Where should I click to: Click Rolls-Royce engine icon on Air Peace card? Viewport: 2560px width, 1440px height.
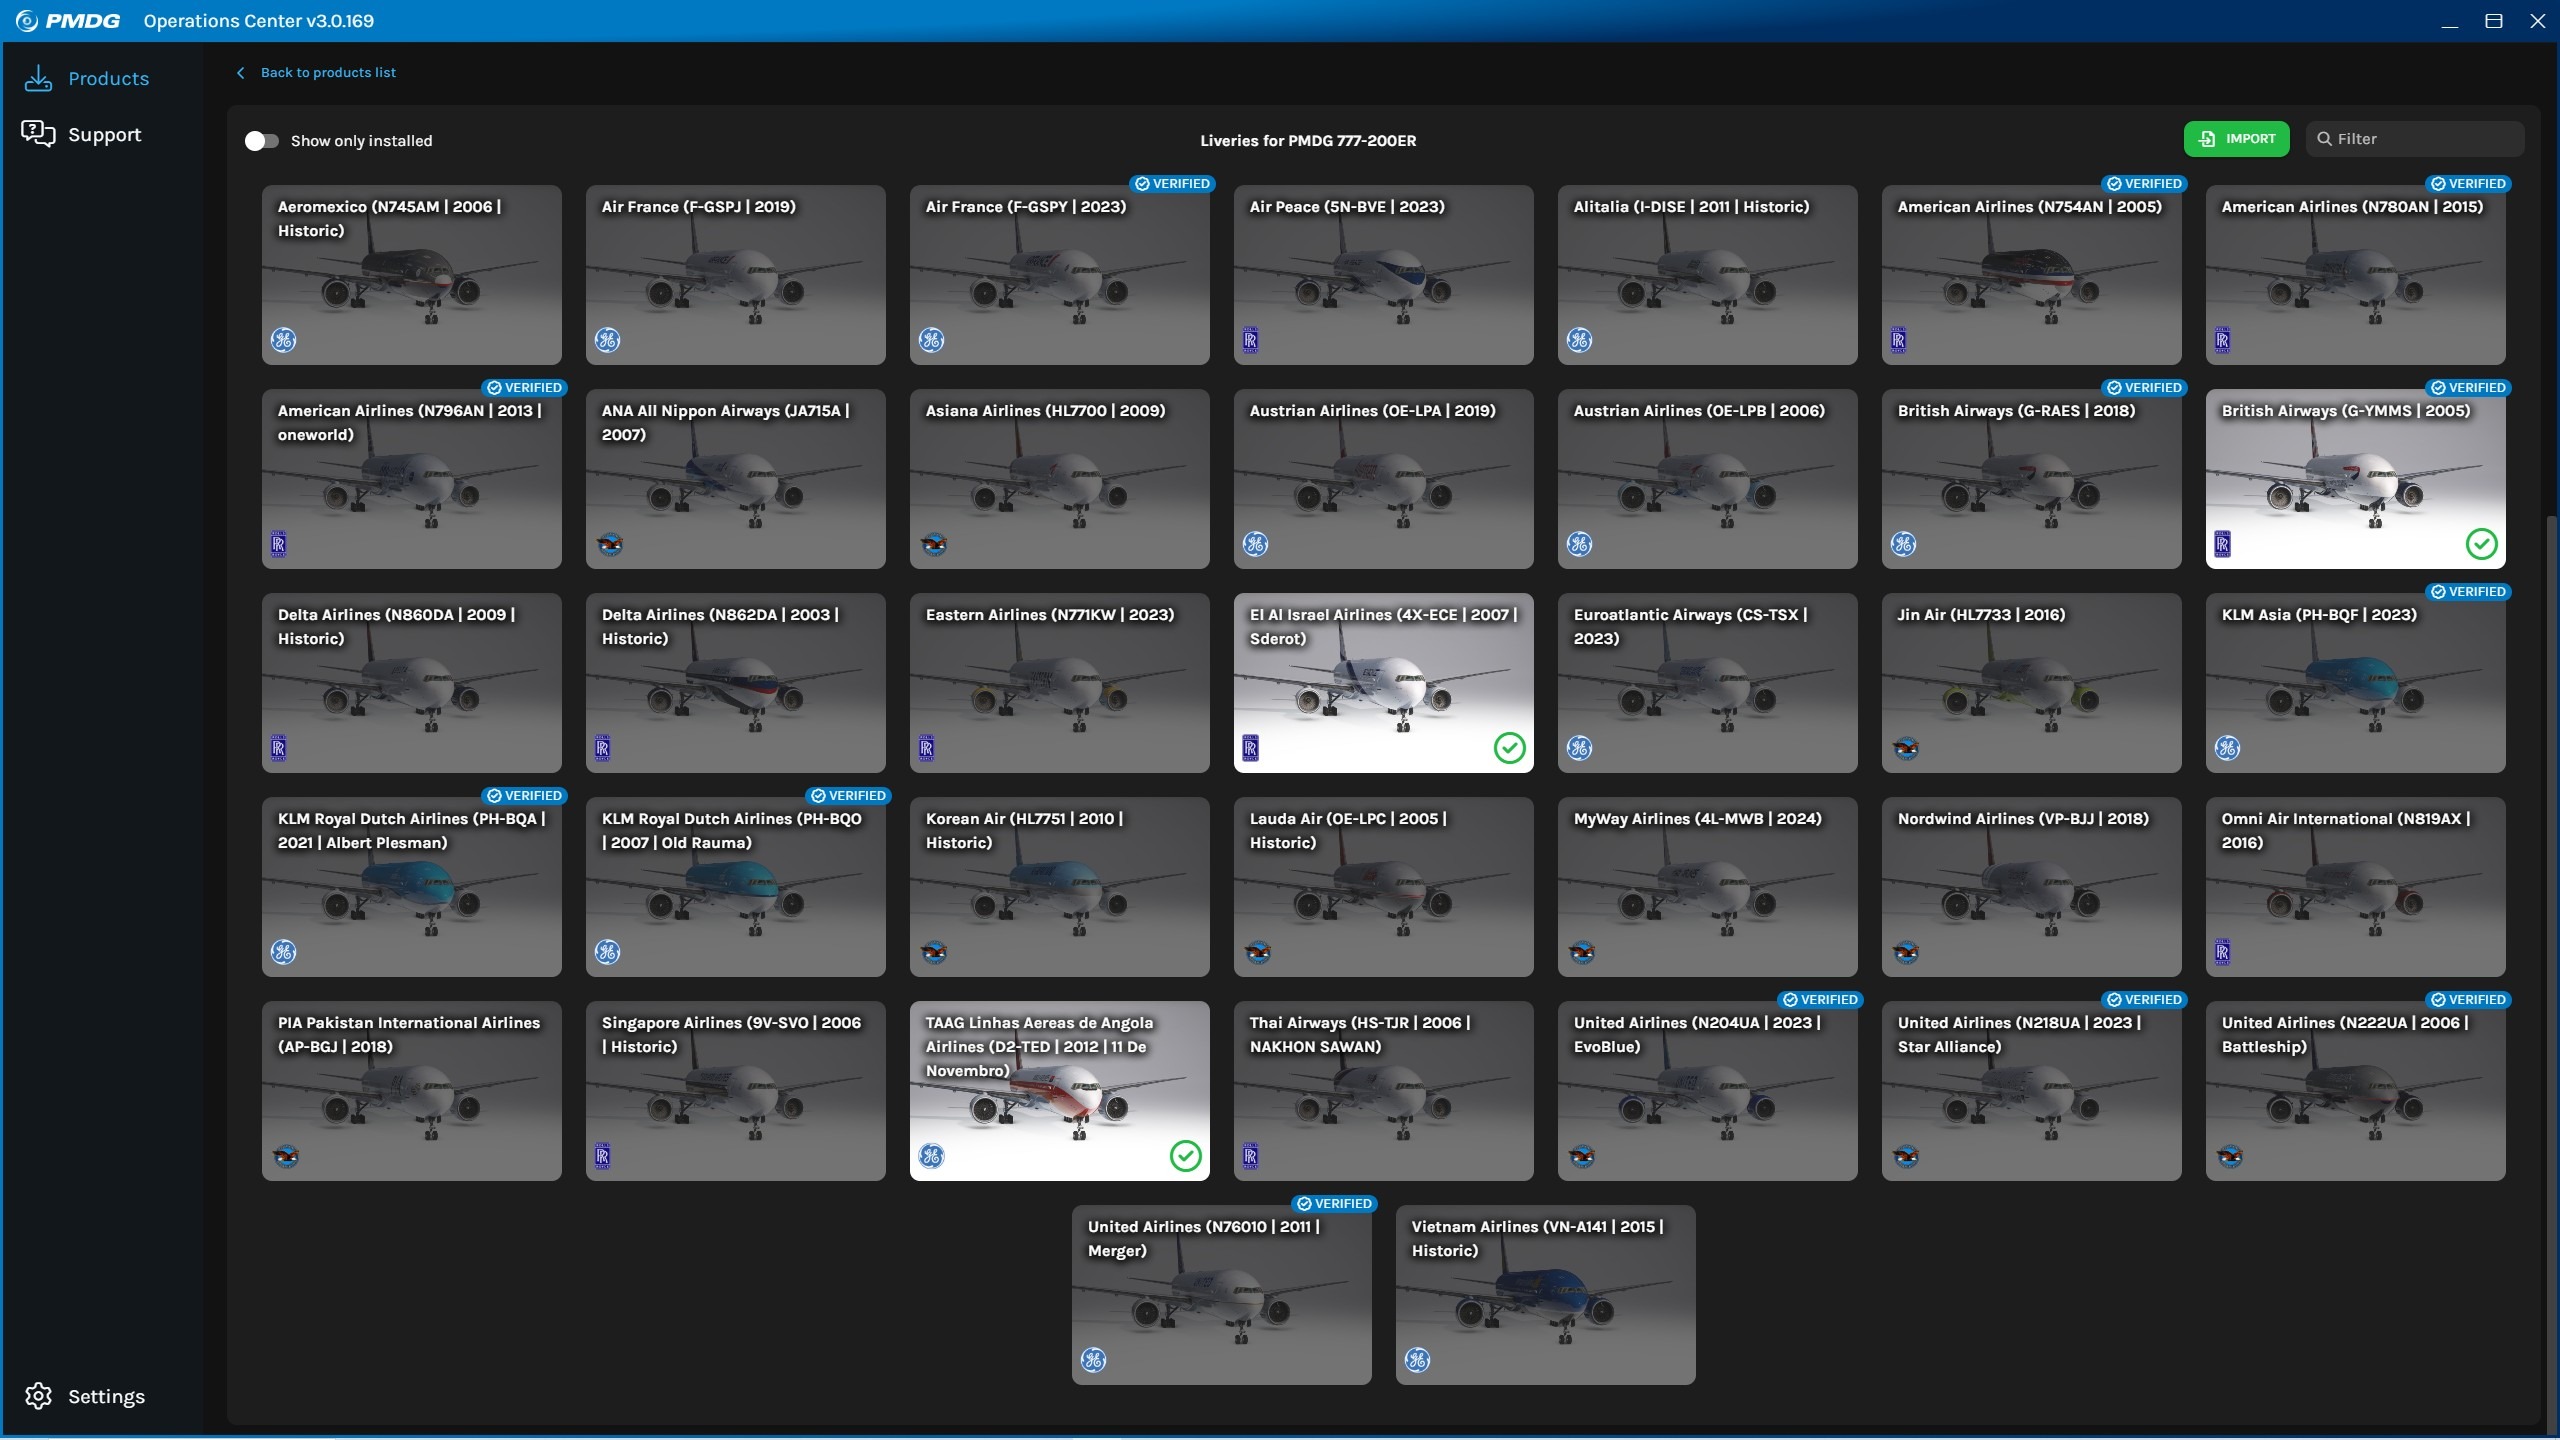tap(1250, 340)
